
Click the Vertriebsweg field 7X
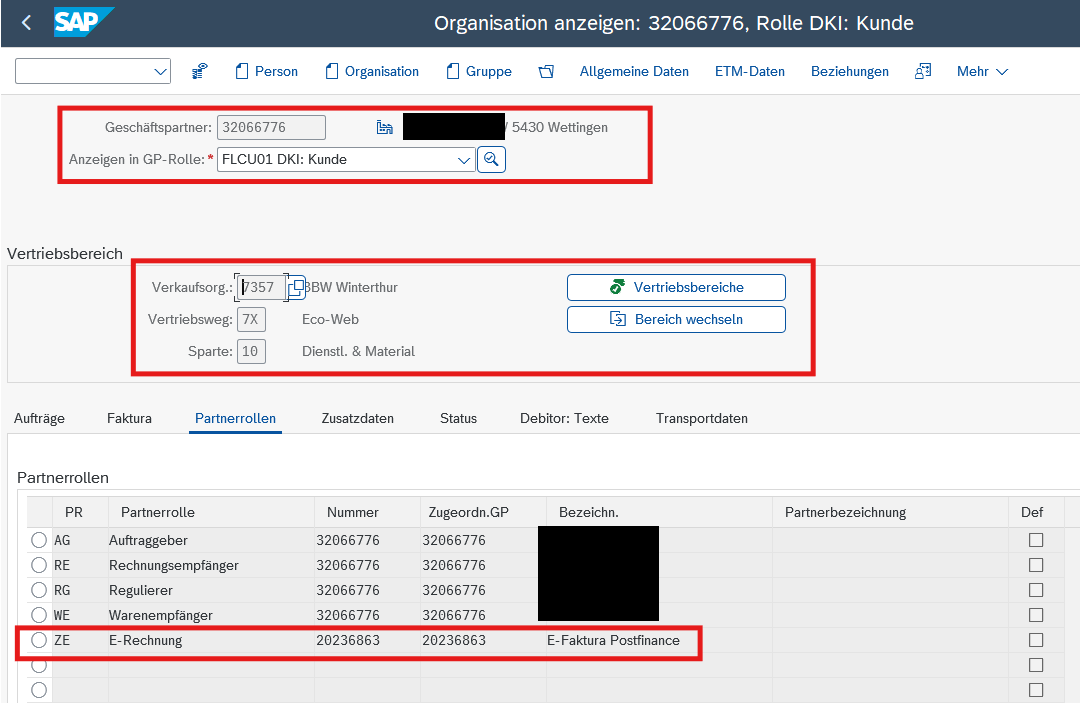click(251, 319)
